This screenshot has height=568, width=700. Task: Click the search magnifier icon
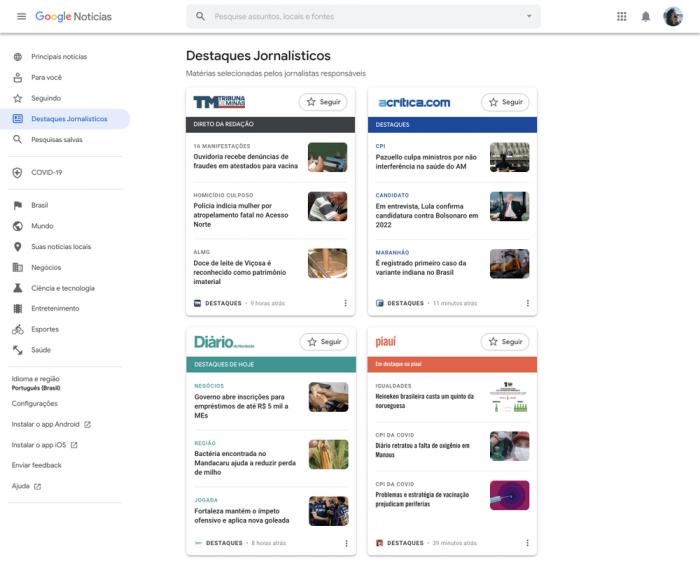(x=201, y=17)
